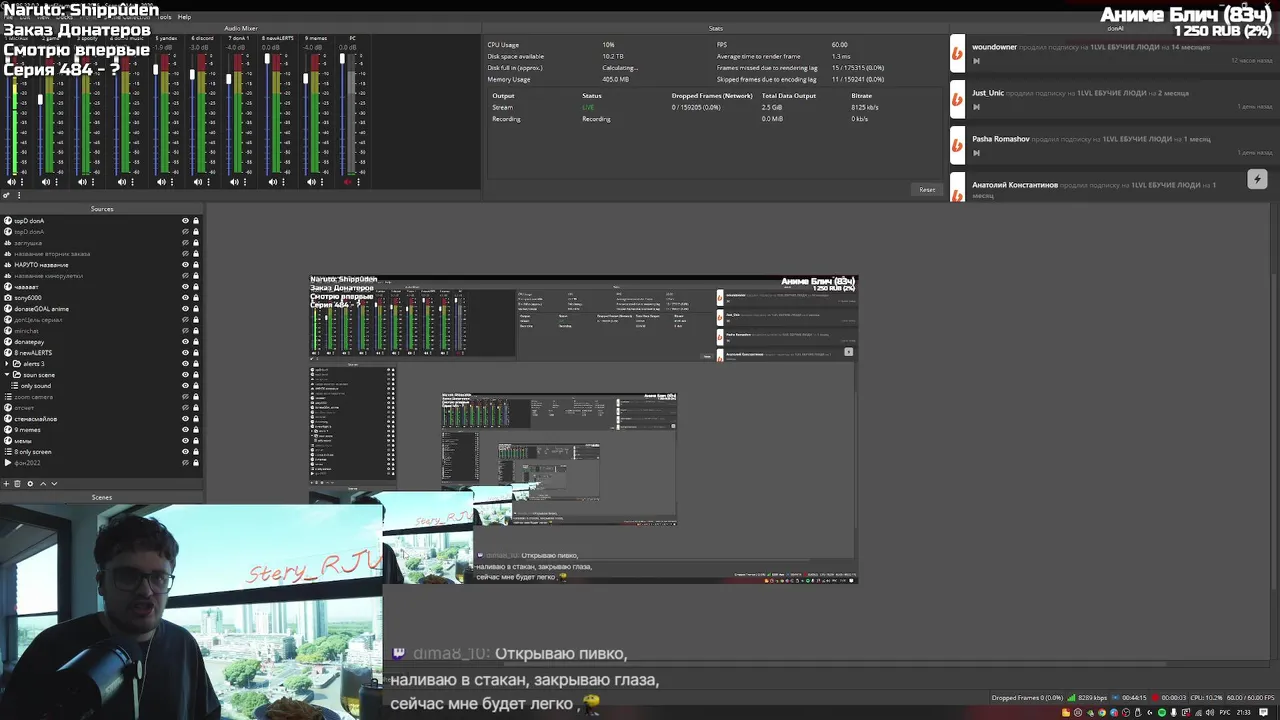Hide the НАРУТО название source
Screen dimensions: 1280x720
coord(185,265)
